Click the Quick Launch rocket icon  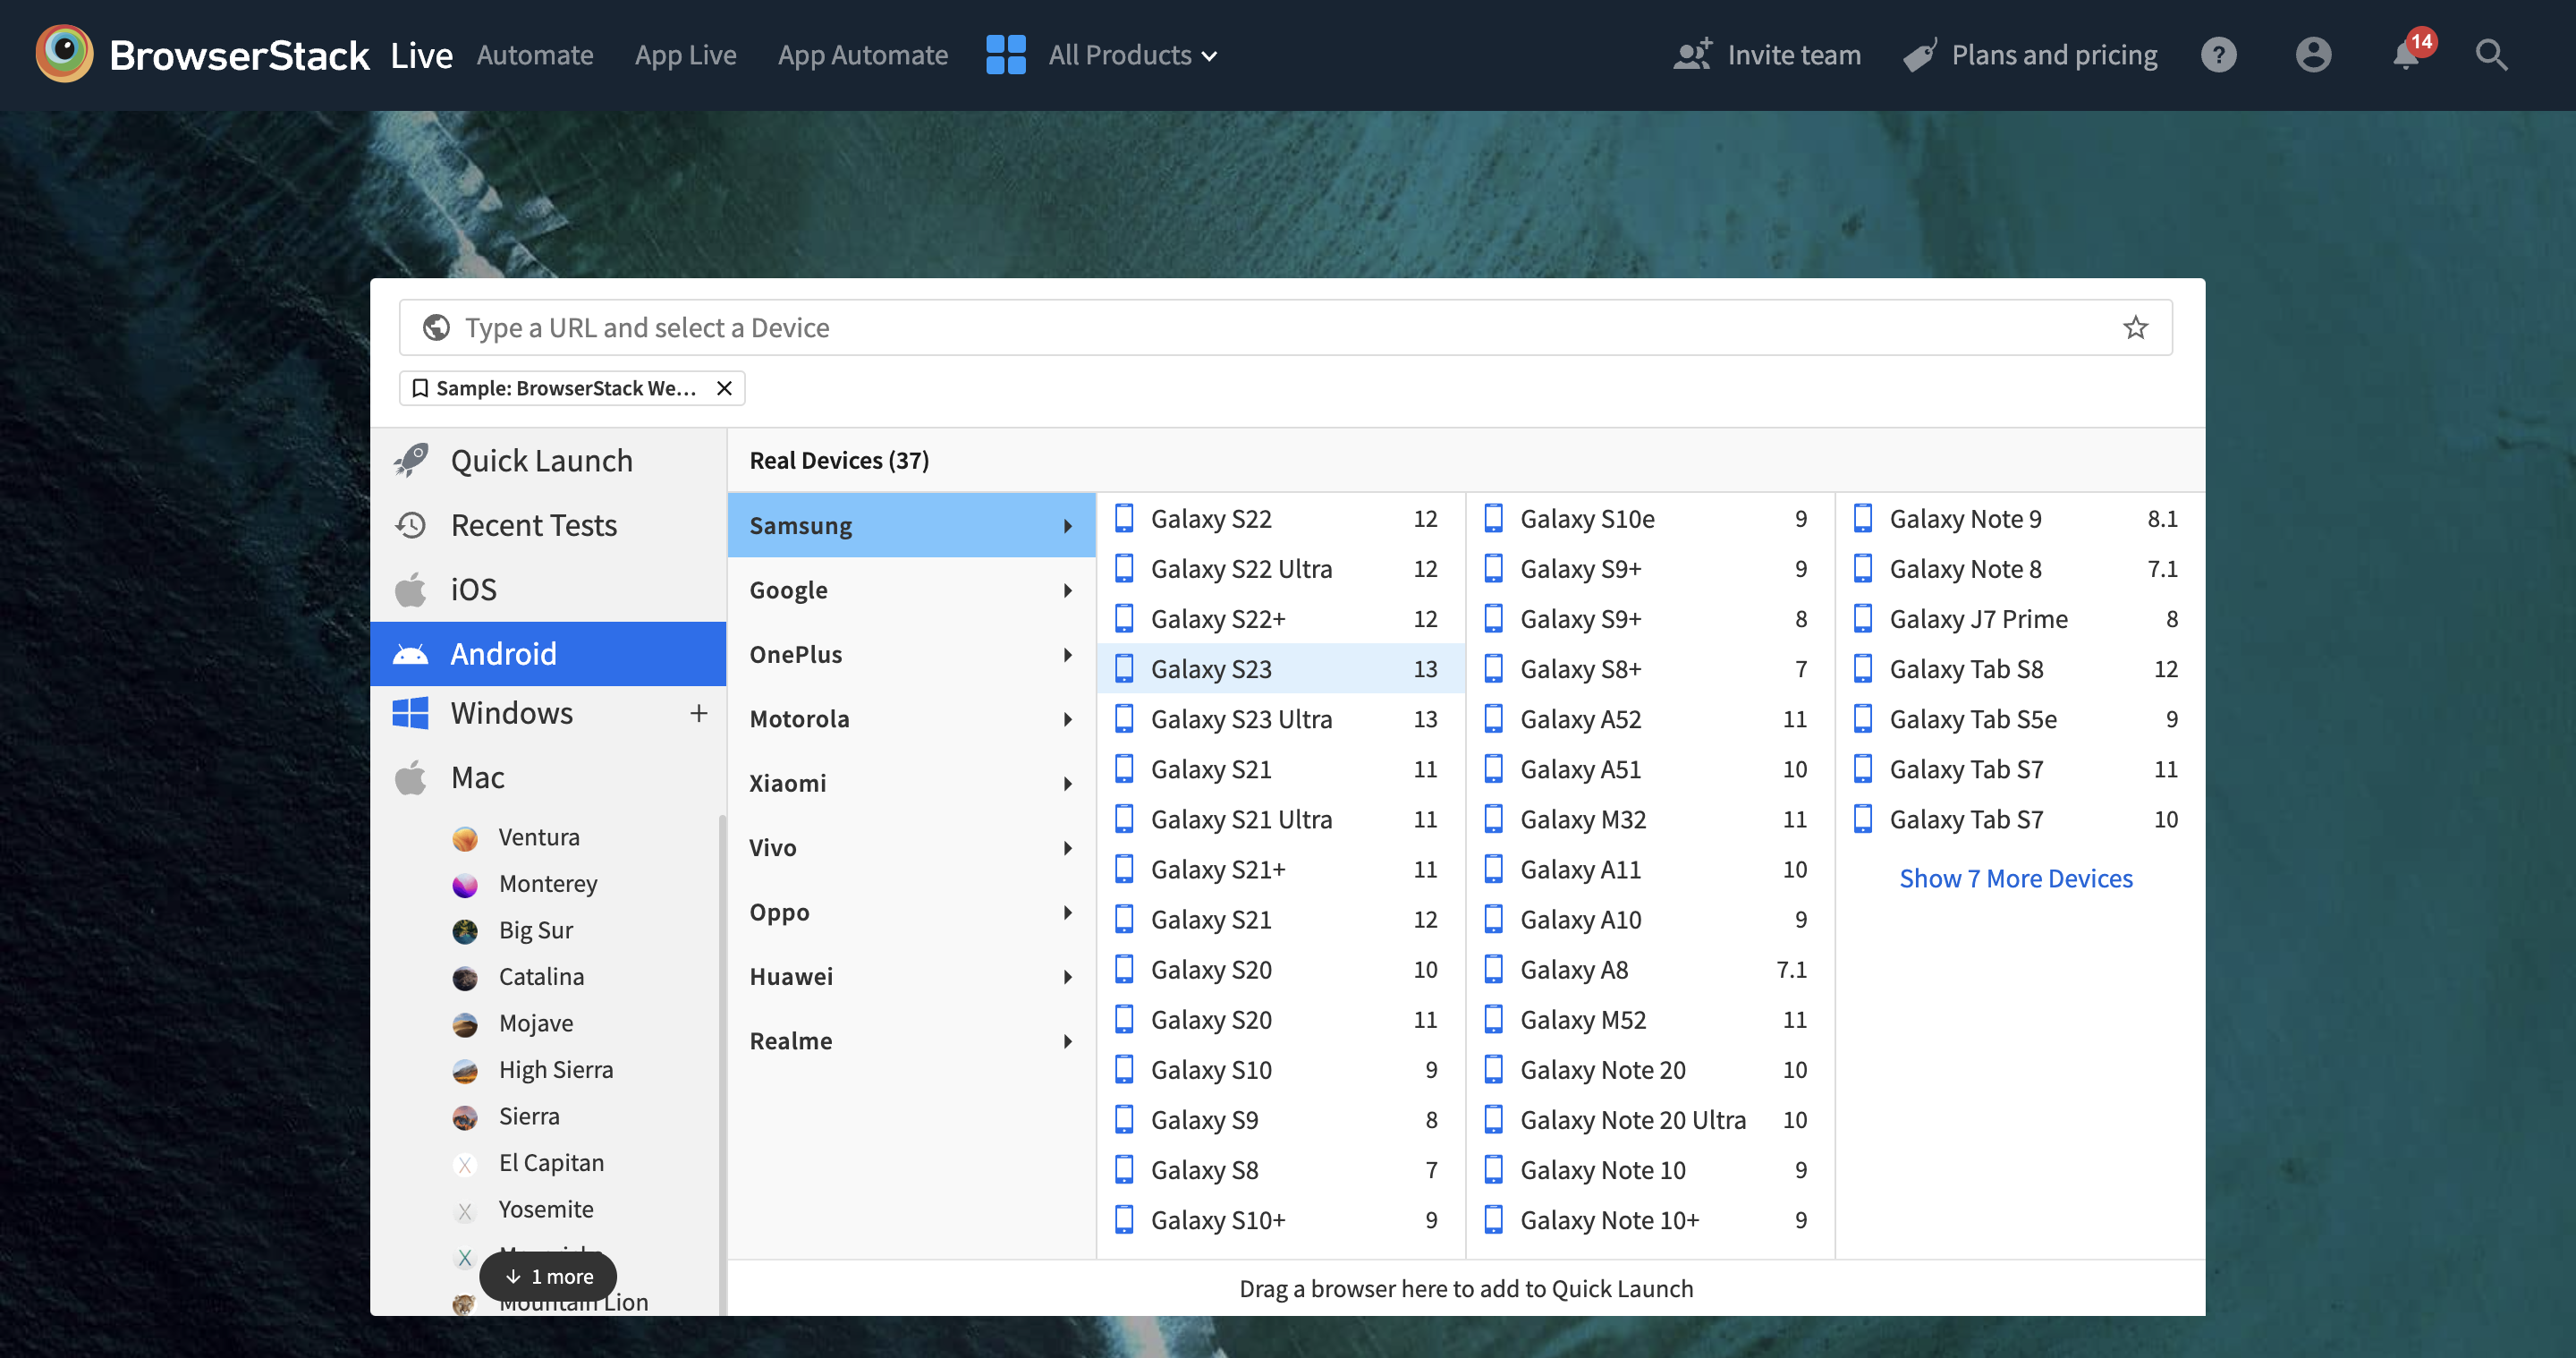pos(416,460)
